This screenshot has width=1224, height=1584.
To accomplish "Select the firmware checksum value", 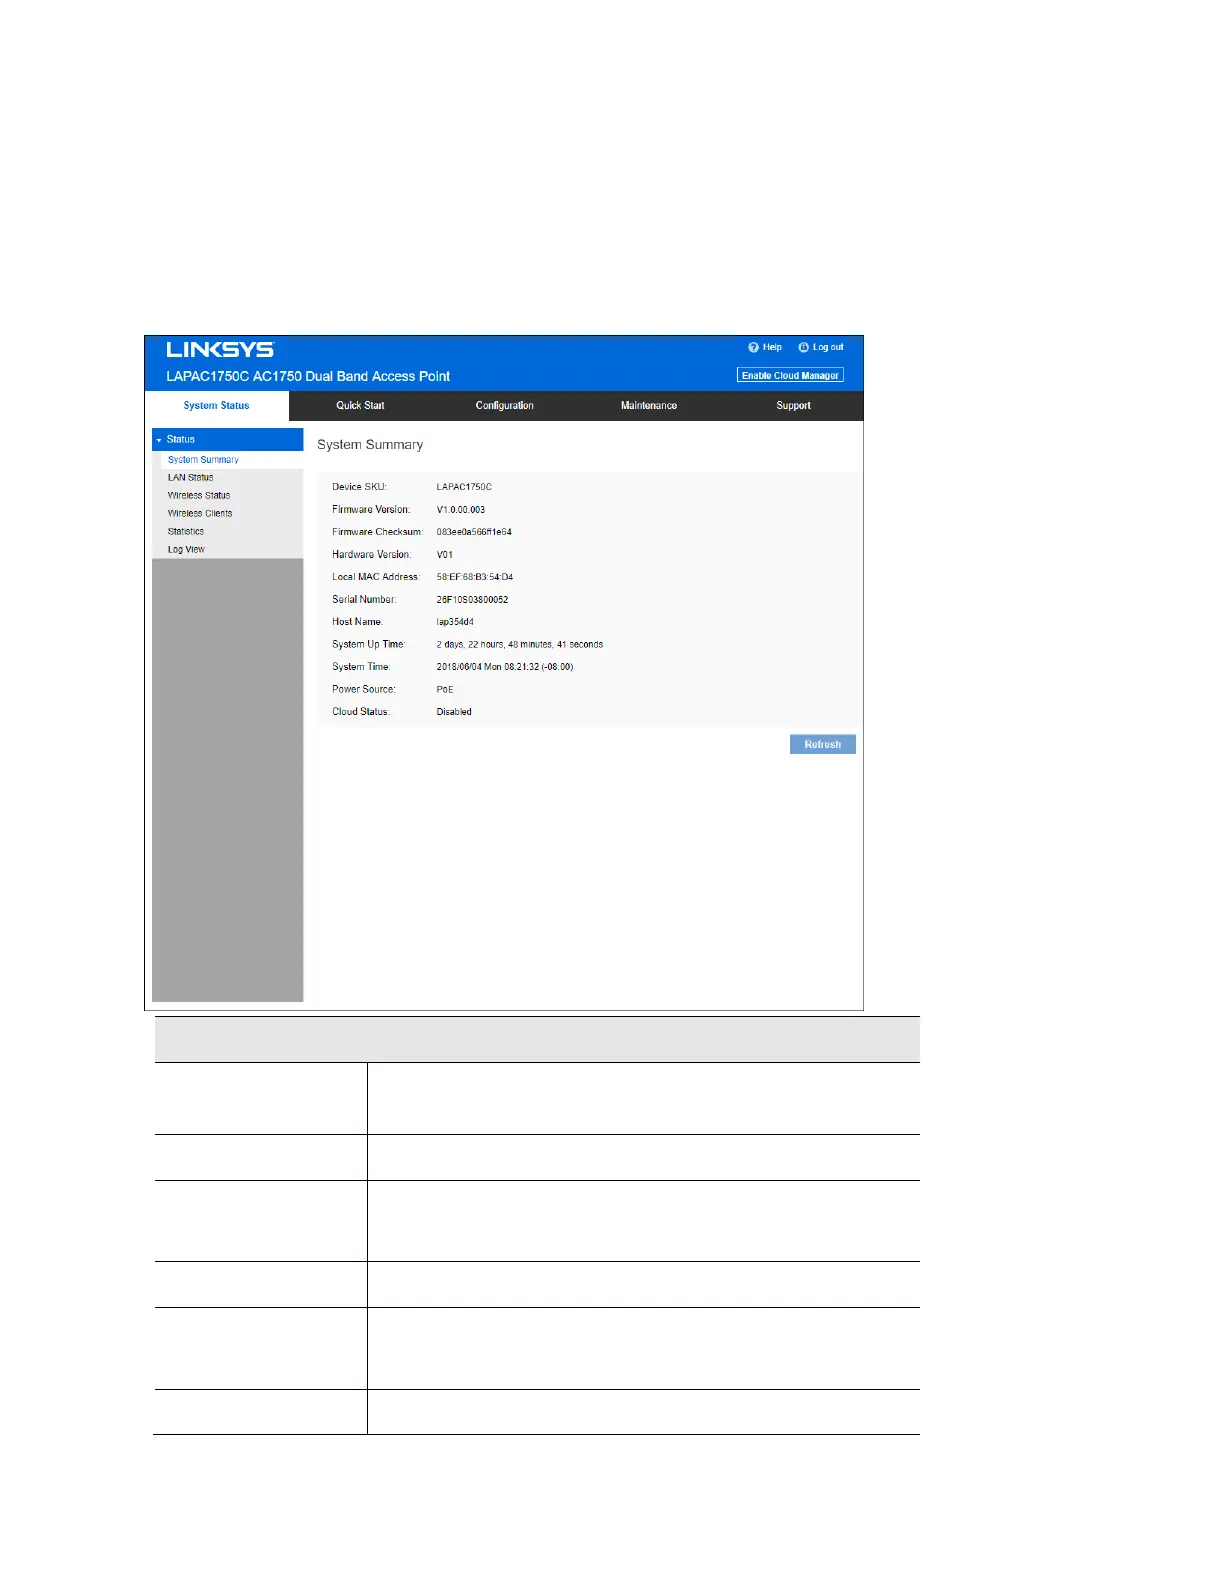I will tap(474, 532).
